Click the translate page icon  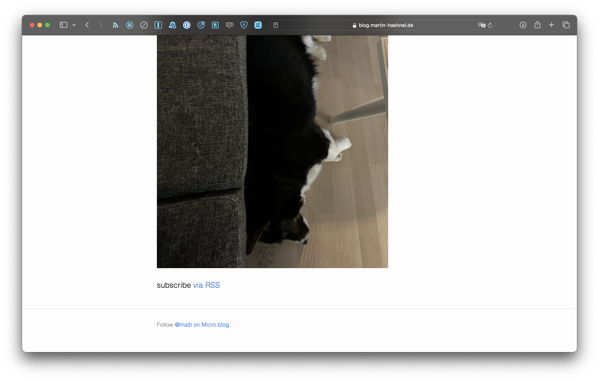click(x=482, y=25)
